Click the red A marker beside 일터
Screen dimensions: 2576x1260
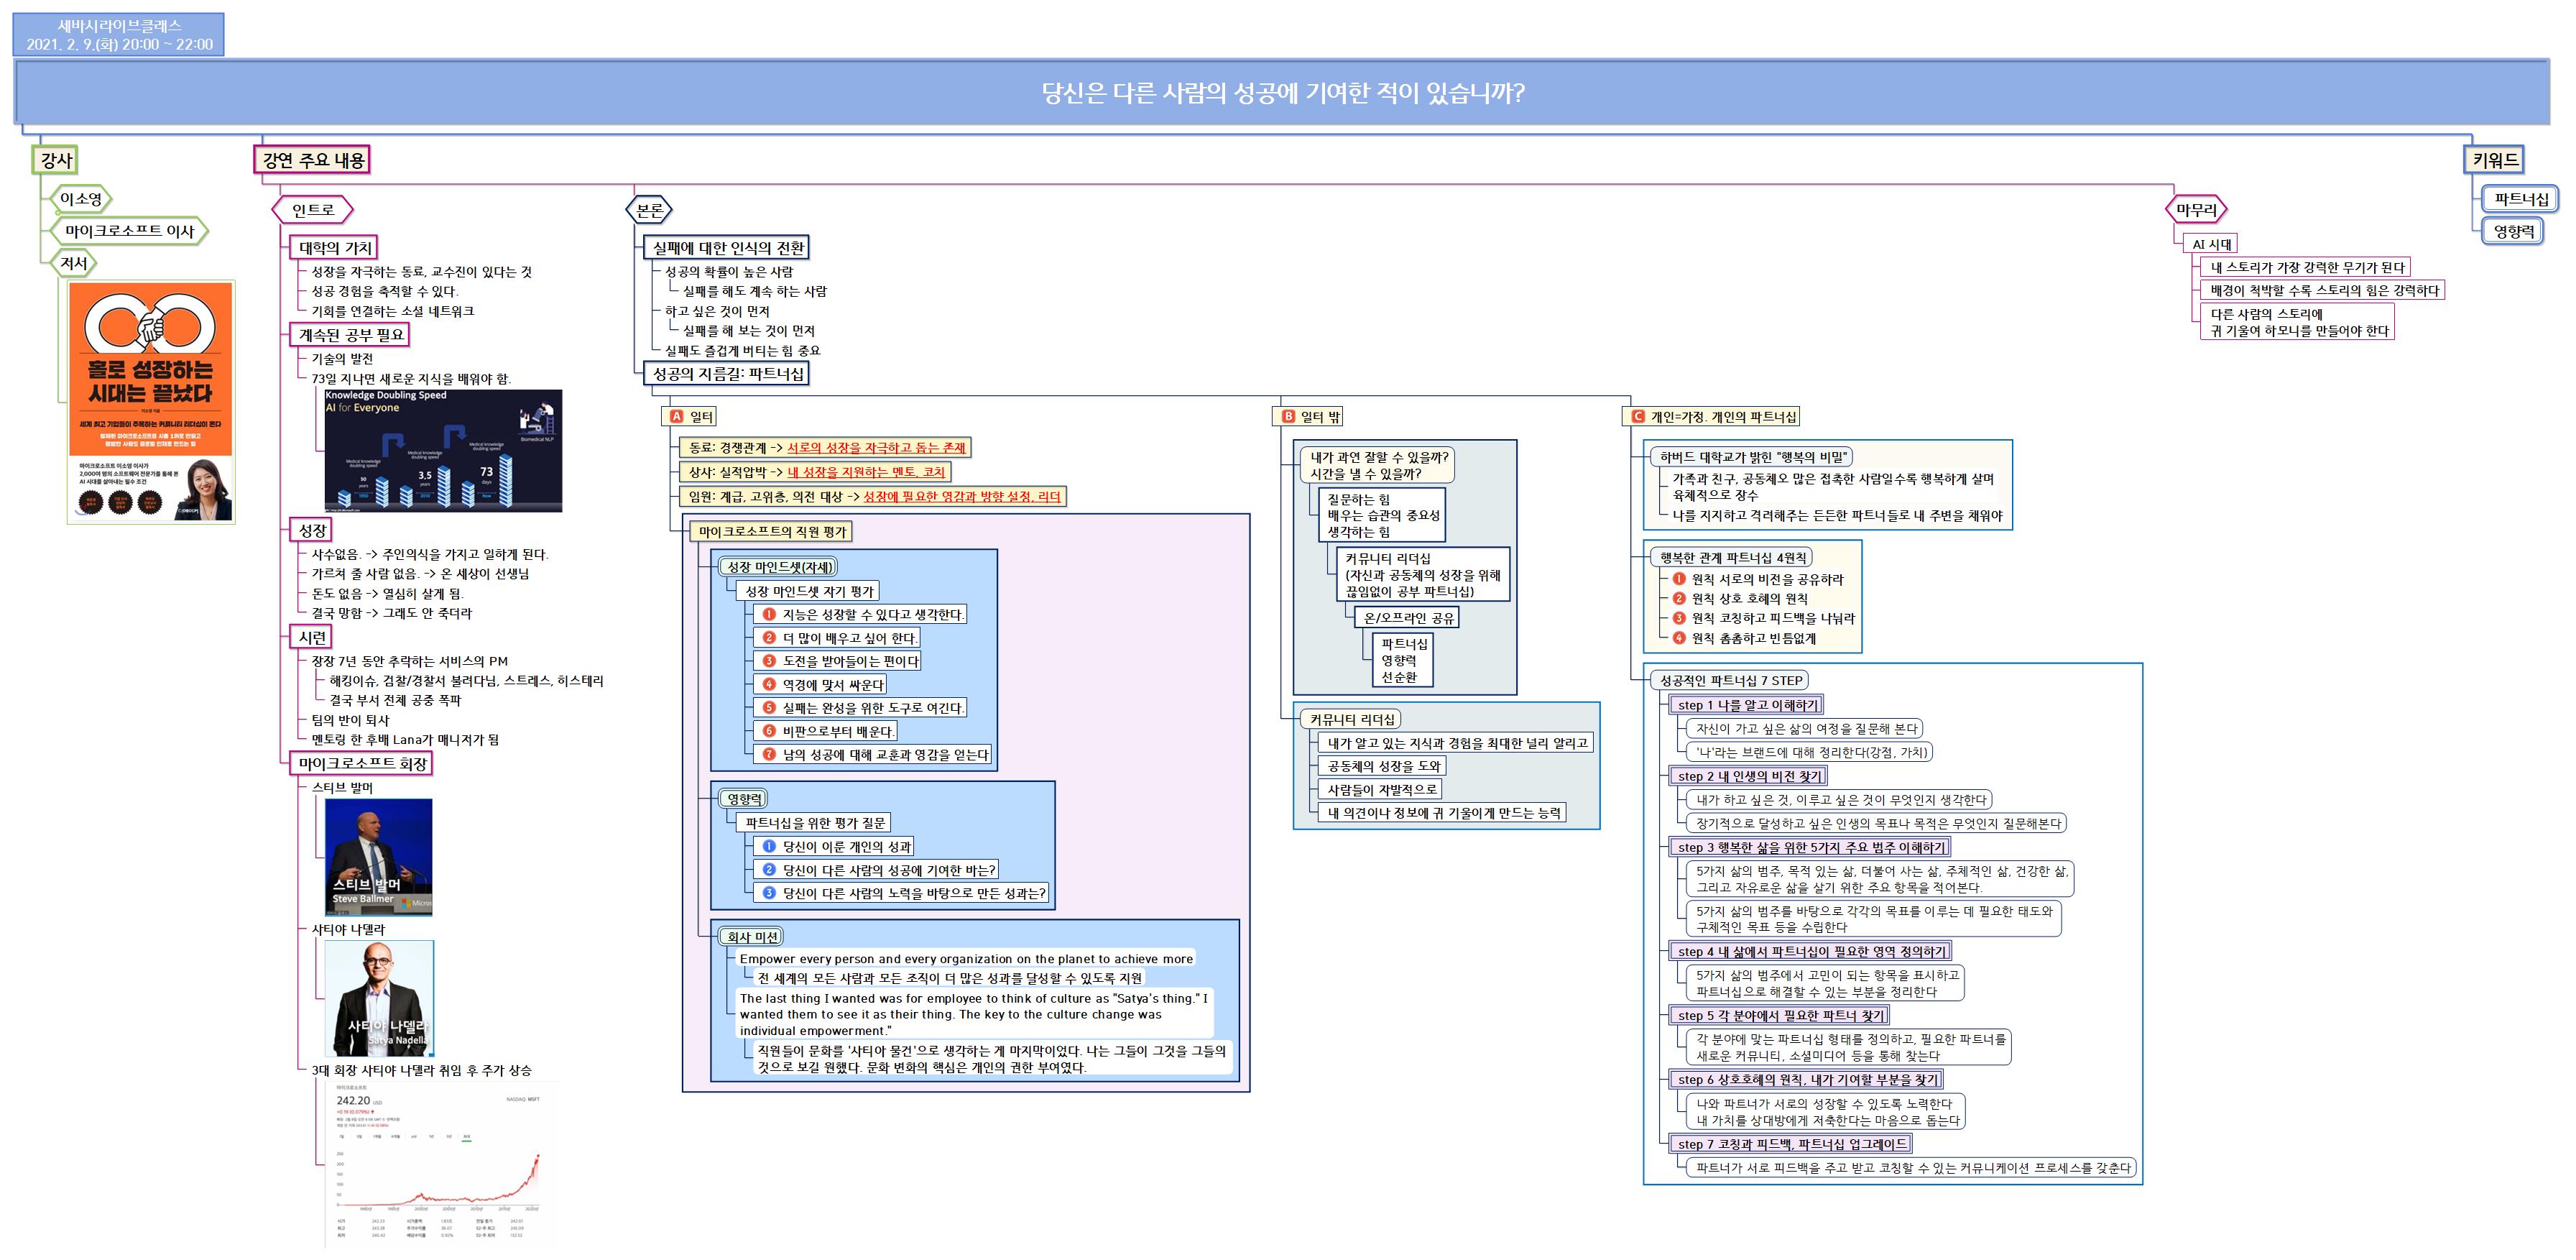[x=676, y=416]
